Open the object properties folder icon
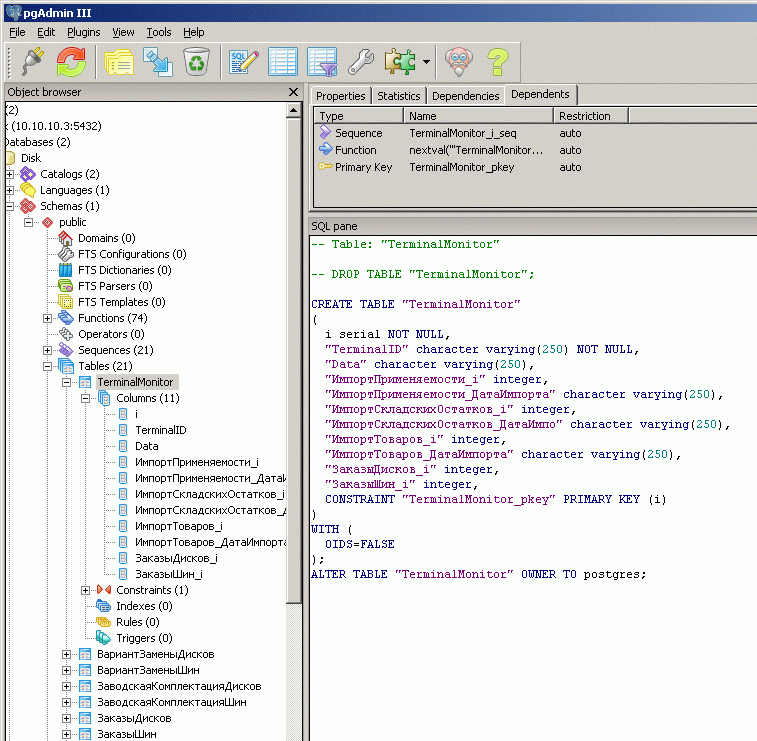 point(119,61)
